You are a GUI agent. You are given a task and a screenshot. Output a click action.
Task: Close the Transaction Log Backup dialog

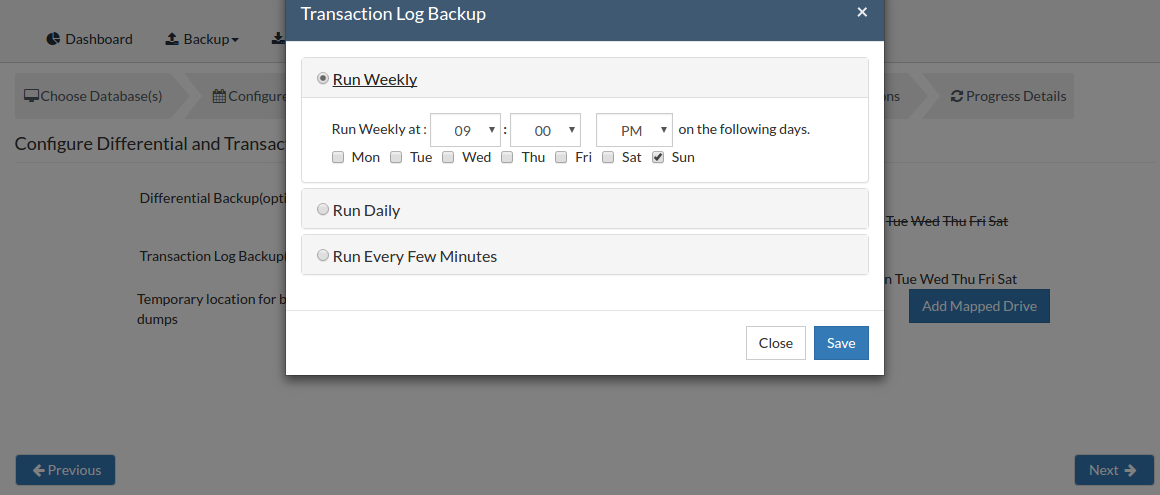pyautogui.click(x=862, y=12)
